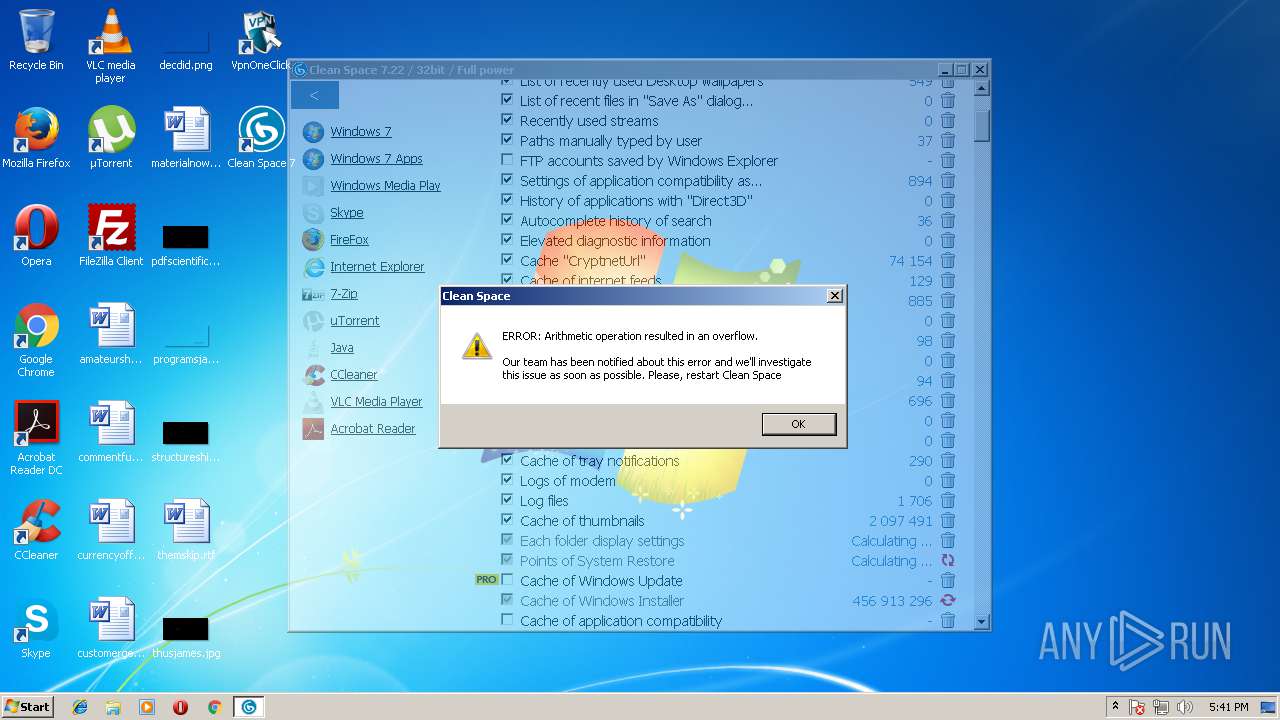
Task: Click the Java sidebar icon
Action: [313, 348]
